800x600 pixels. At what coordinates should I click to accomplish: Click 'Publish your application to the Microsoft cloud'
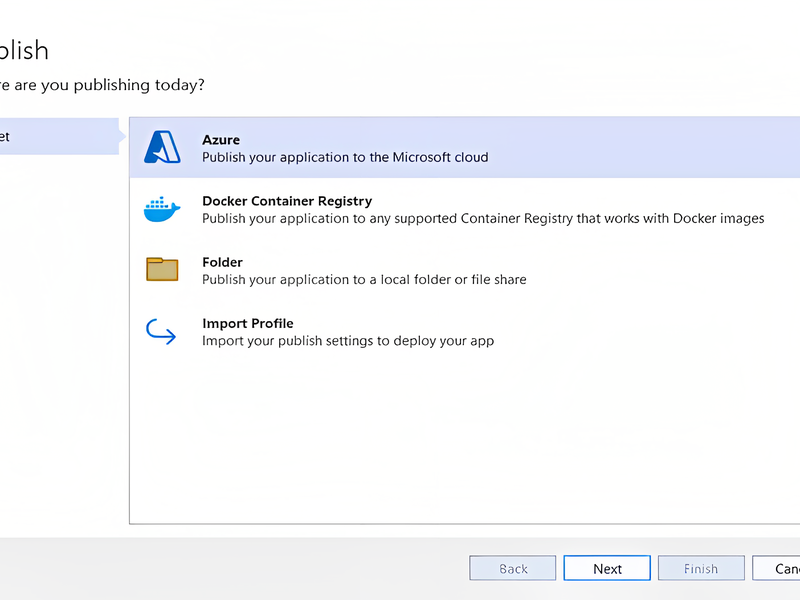pos(345,157)
